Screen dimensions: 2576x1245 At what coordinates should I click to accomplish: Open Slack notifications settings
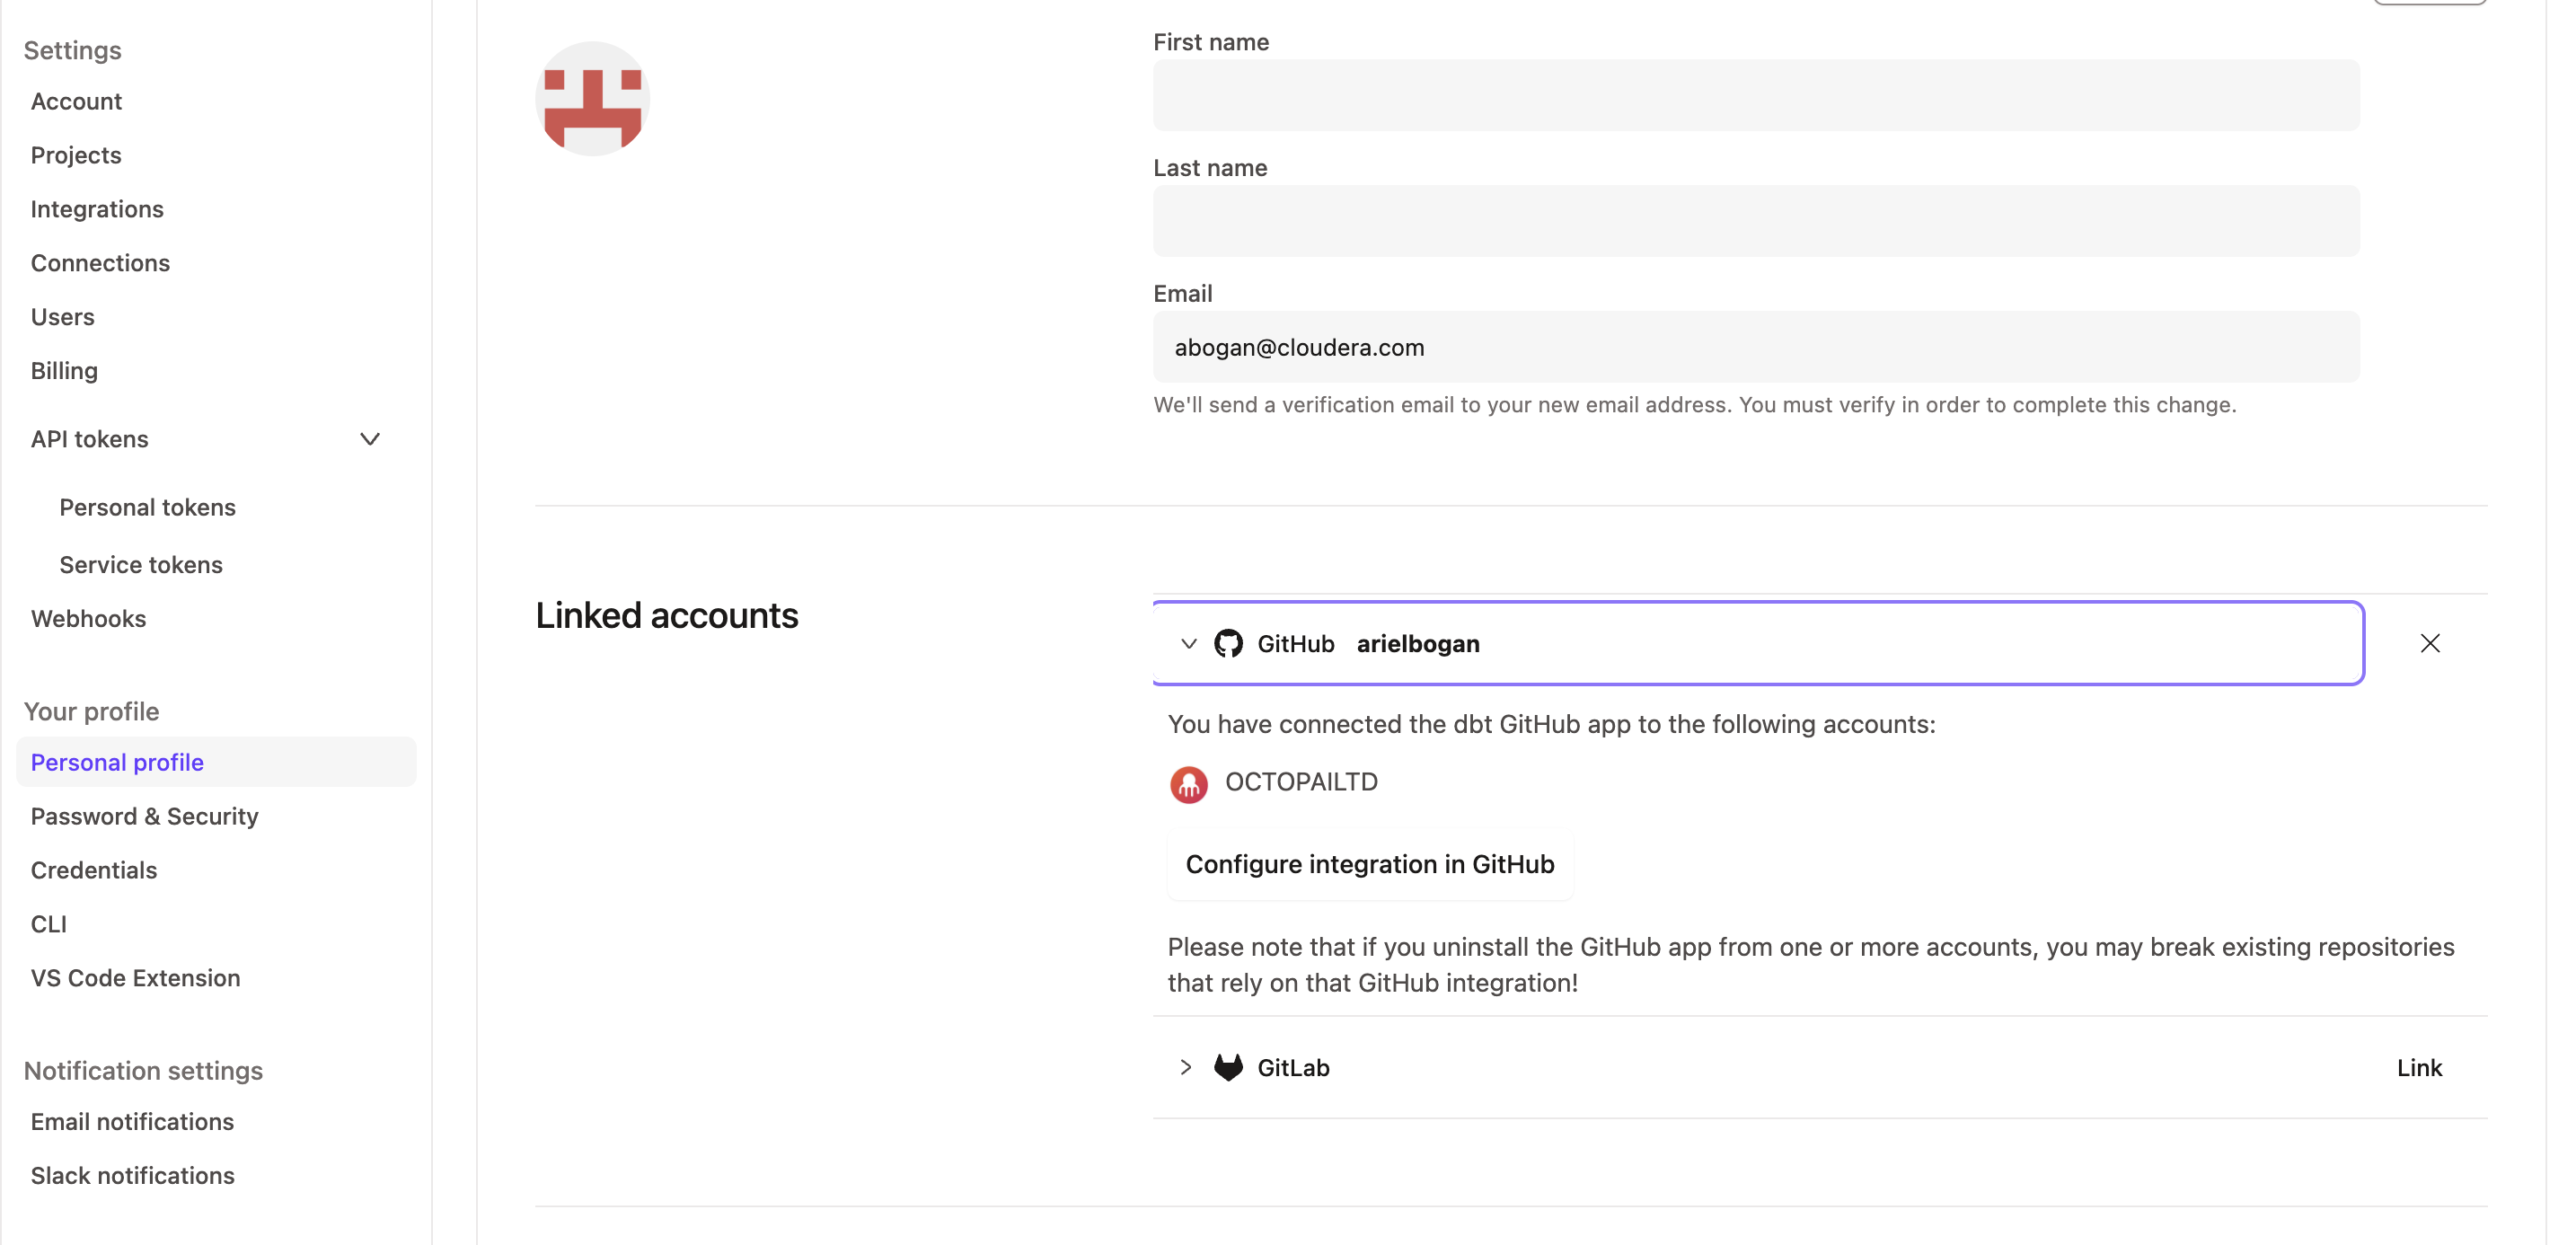(132, 1175)
